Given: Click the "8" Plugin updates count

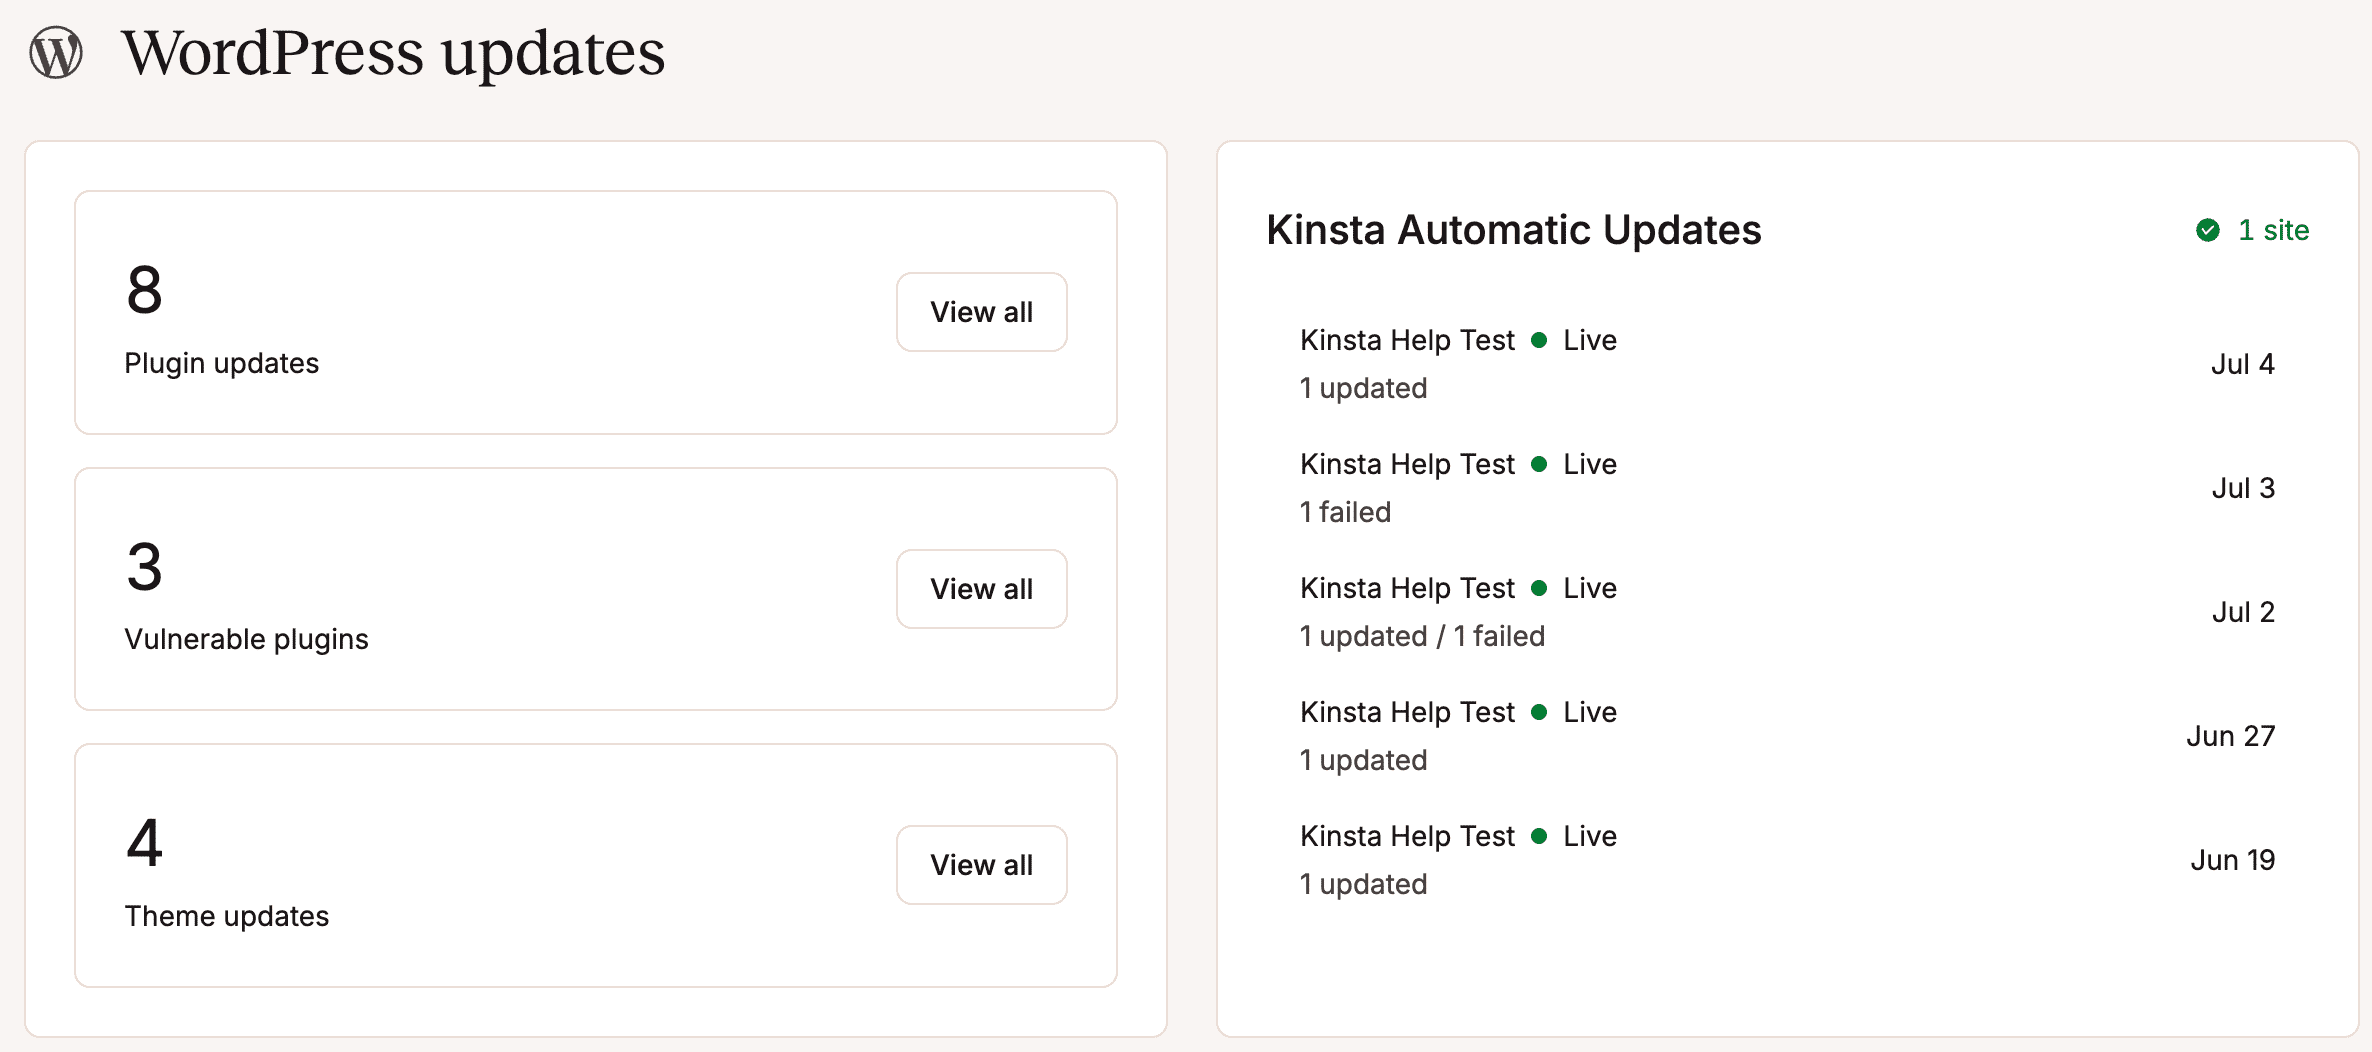Looking at the screenshot, I should click(x=144, y=292).
